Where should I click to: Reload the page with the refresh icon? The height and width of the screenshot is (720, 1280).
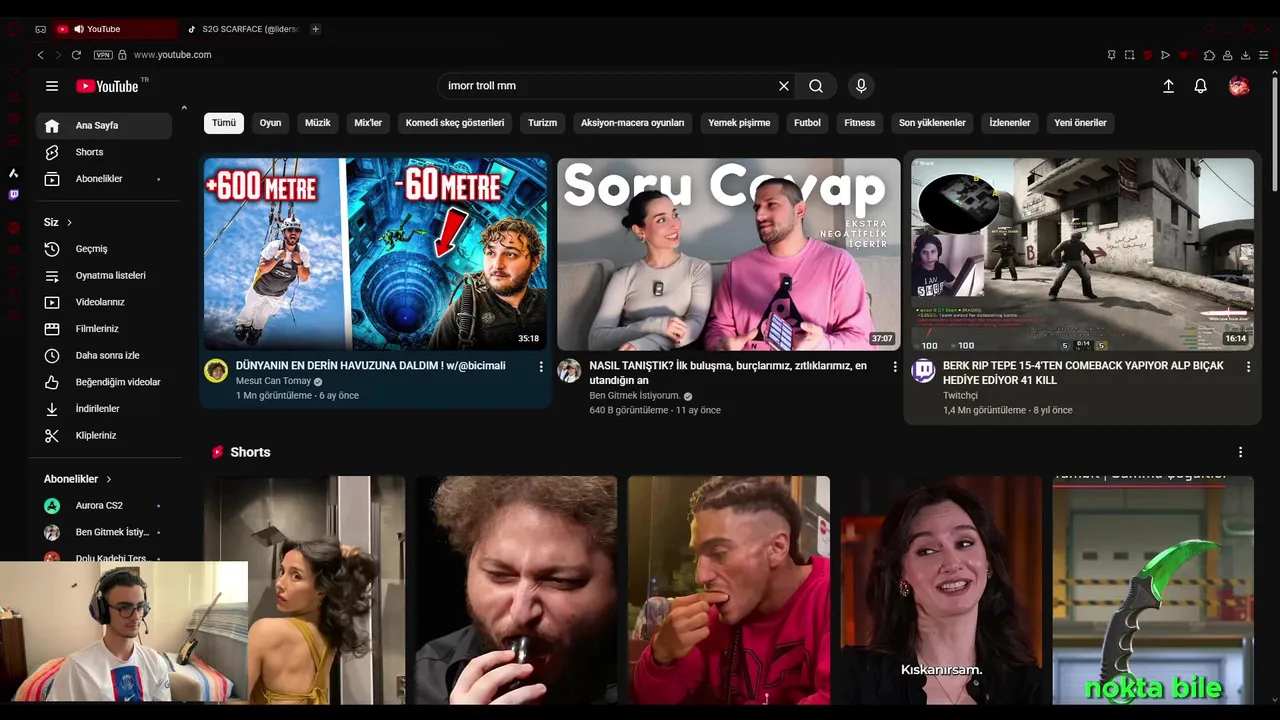pyautogui.click(x=76, y=55)
